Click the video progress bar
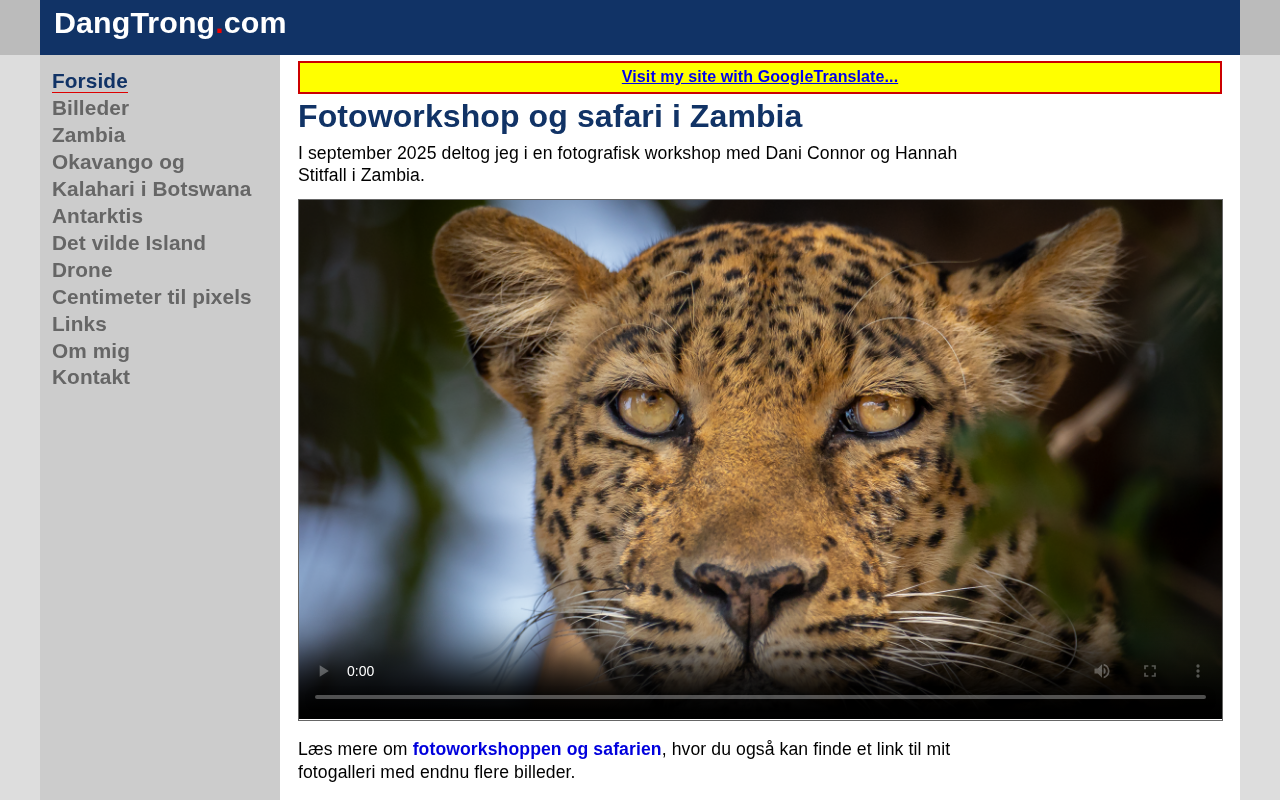This screenshot has width=1280, height=800. (x=760, y=697)
